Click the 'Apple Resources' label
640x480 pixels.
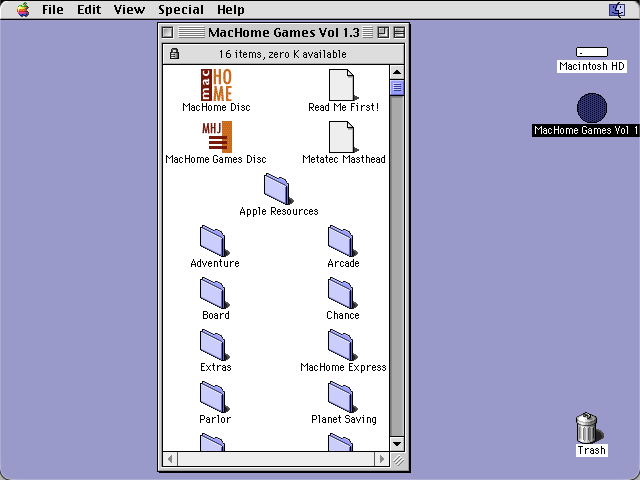click(279, 211)
